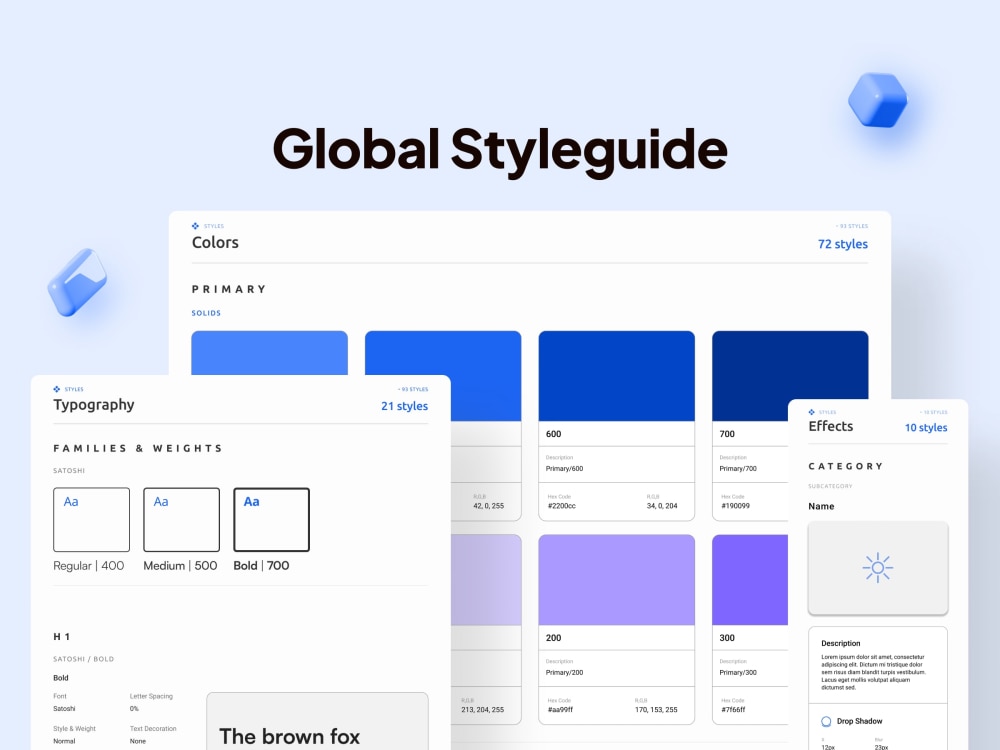Select the Medium 500 Aa sample box
This screenshot has height=750, width=1000.
[x=181, y=520]
